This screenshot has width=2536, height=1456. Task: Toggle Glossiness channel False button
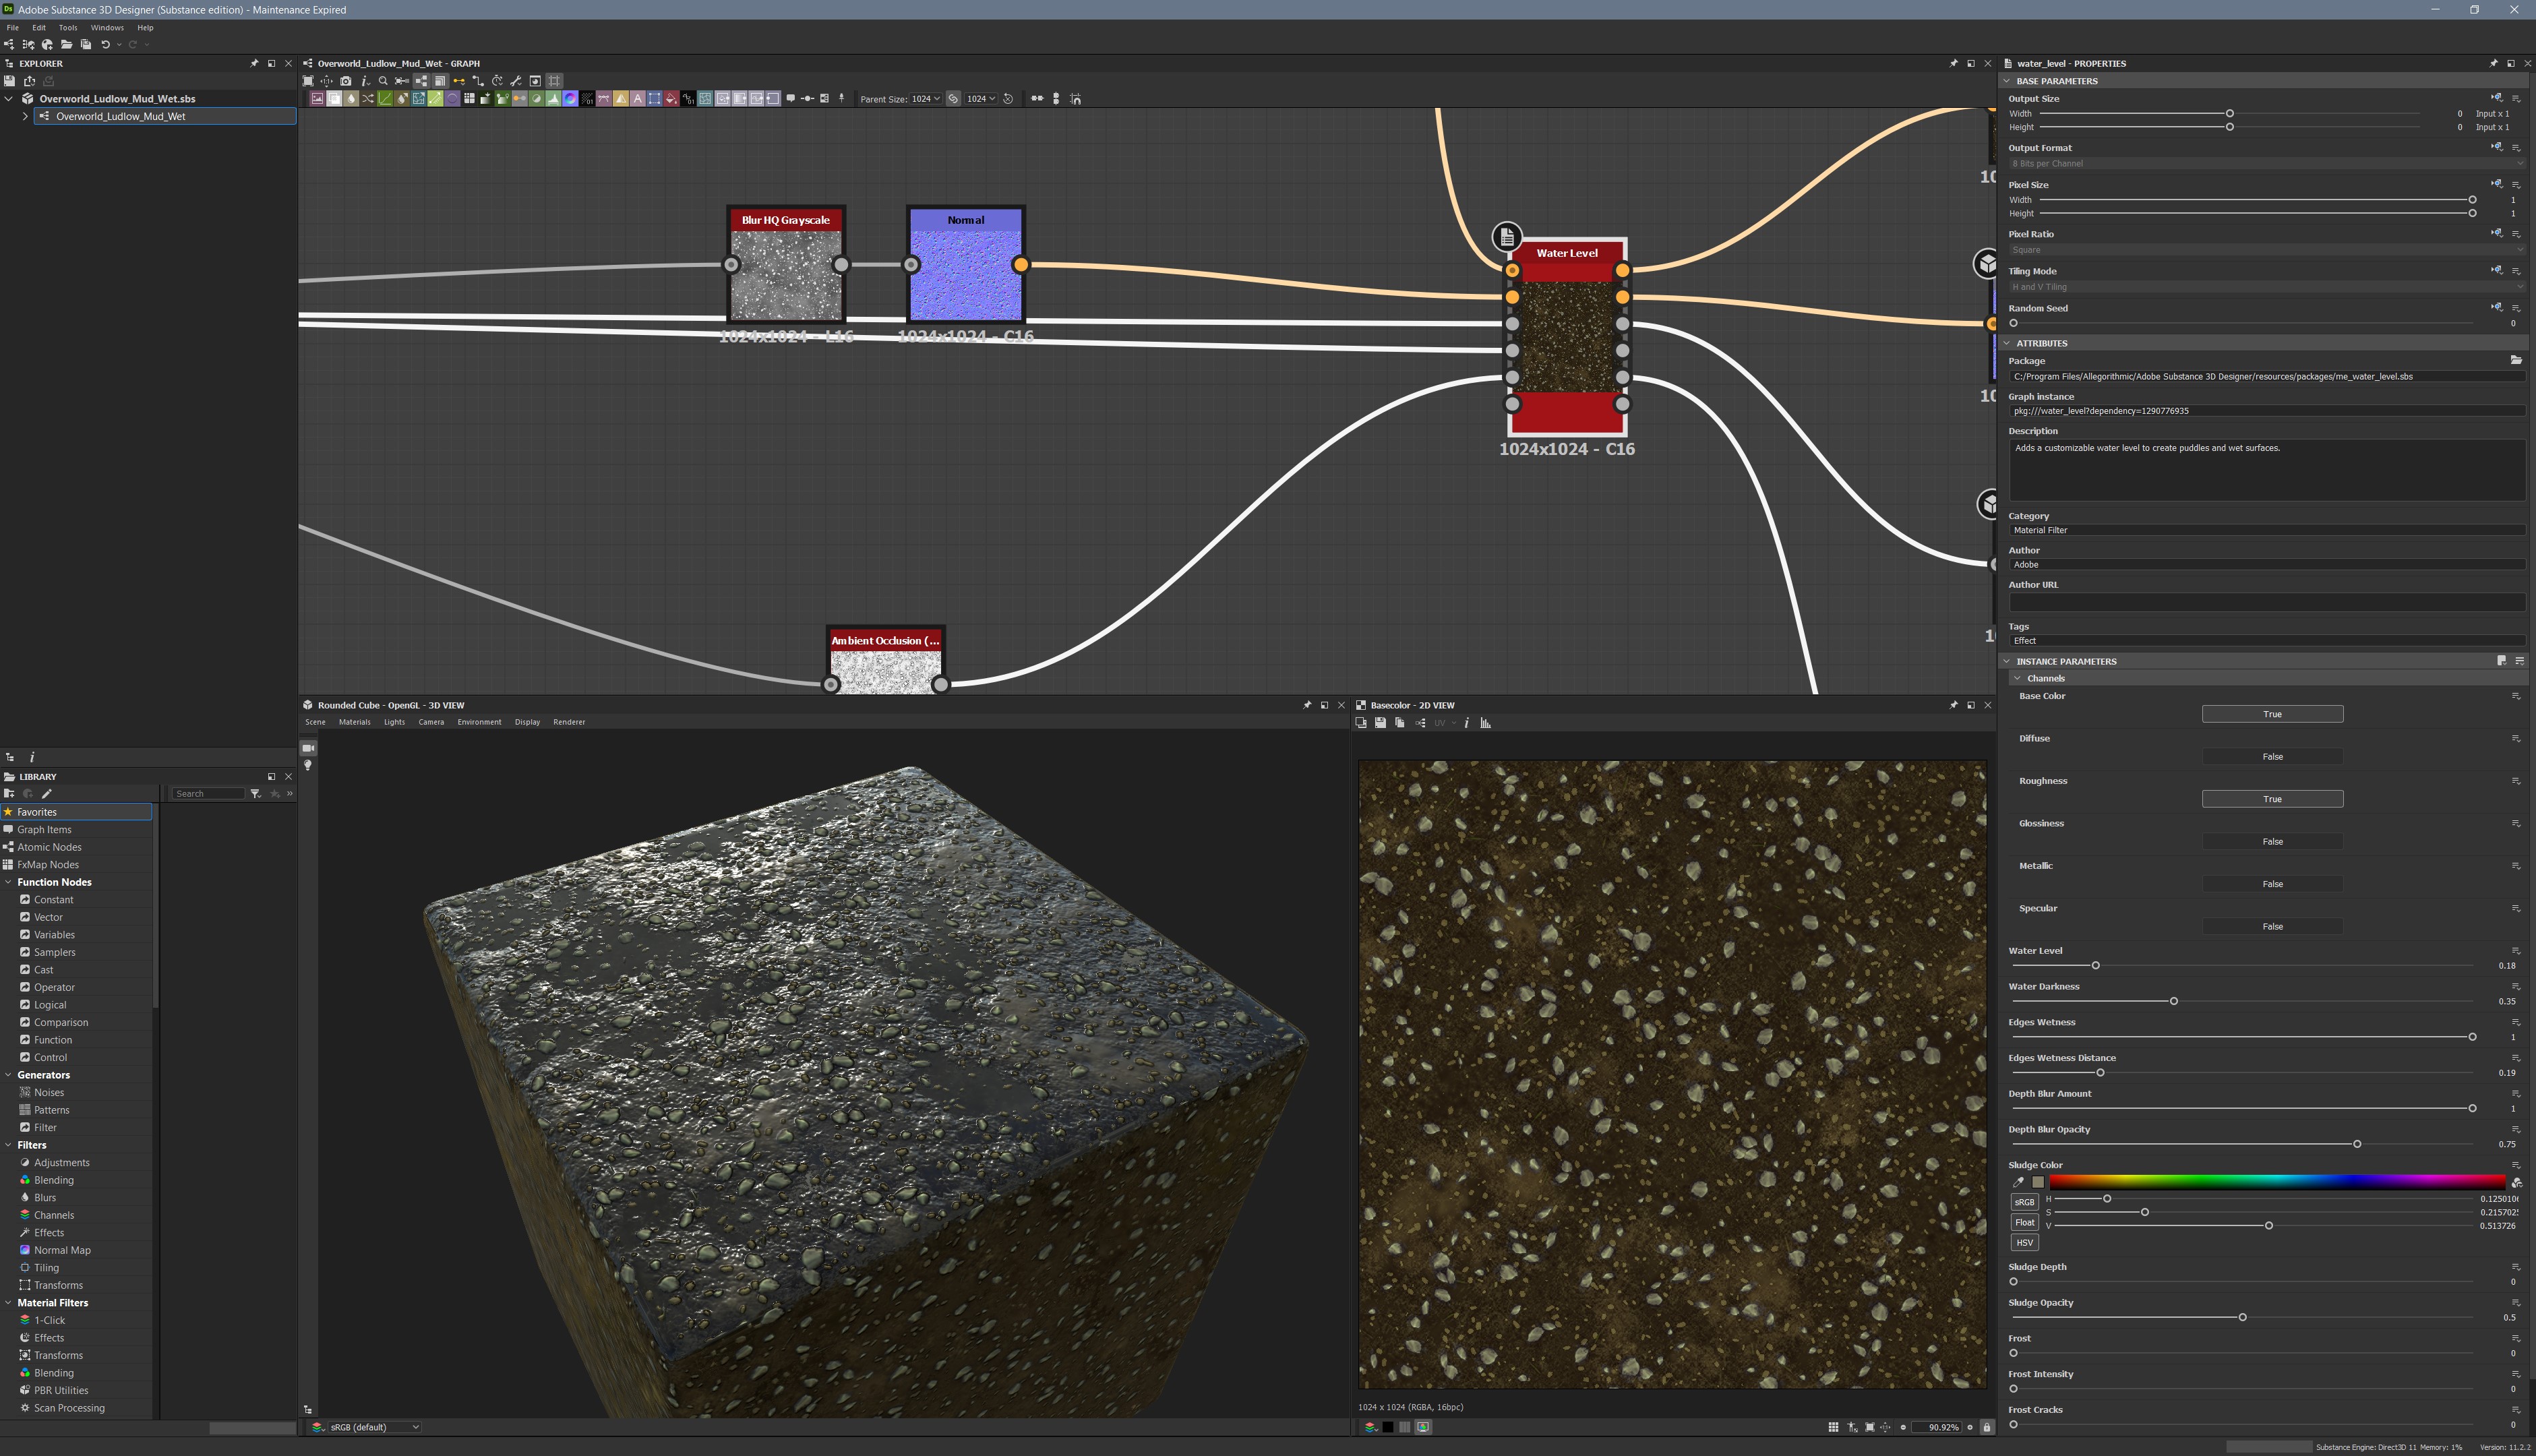pyautogui.click(x=2272, y=842)
